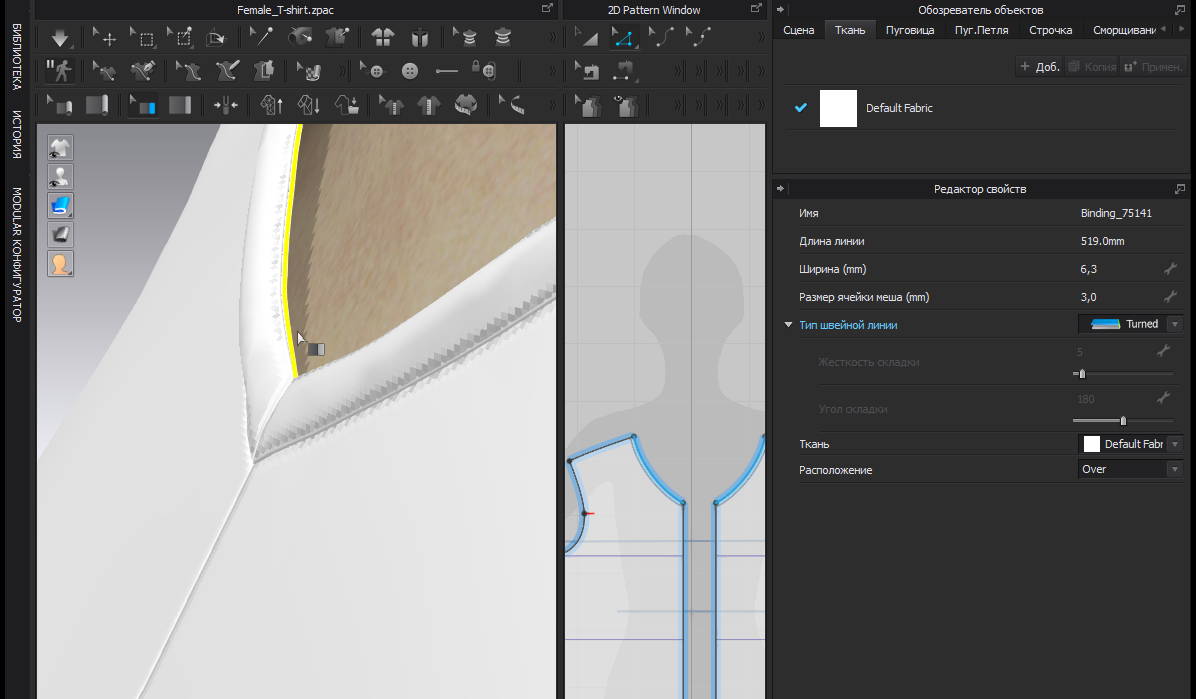Toggle the Default Fabric blue checkmark
1196x699 pixels.
pos(800,108)
